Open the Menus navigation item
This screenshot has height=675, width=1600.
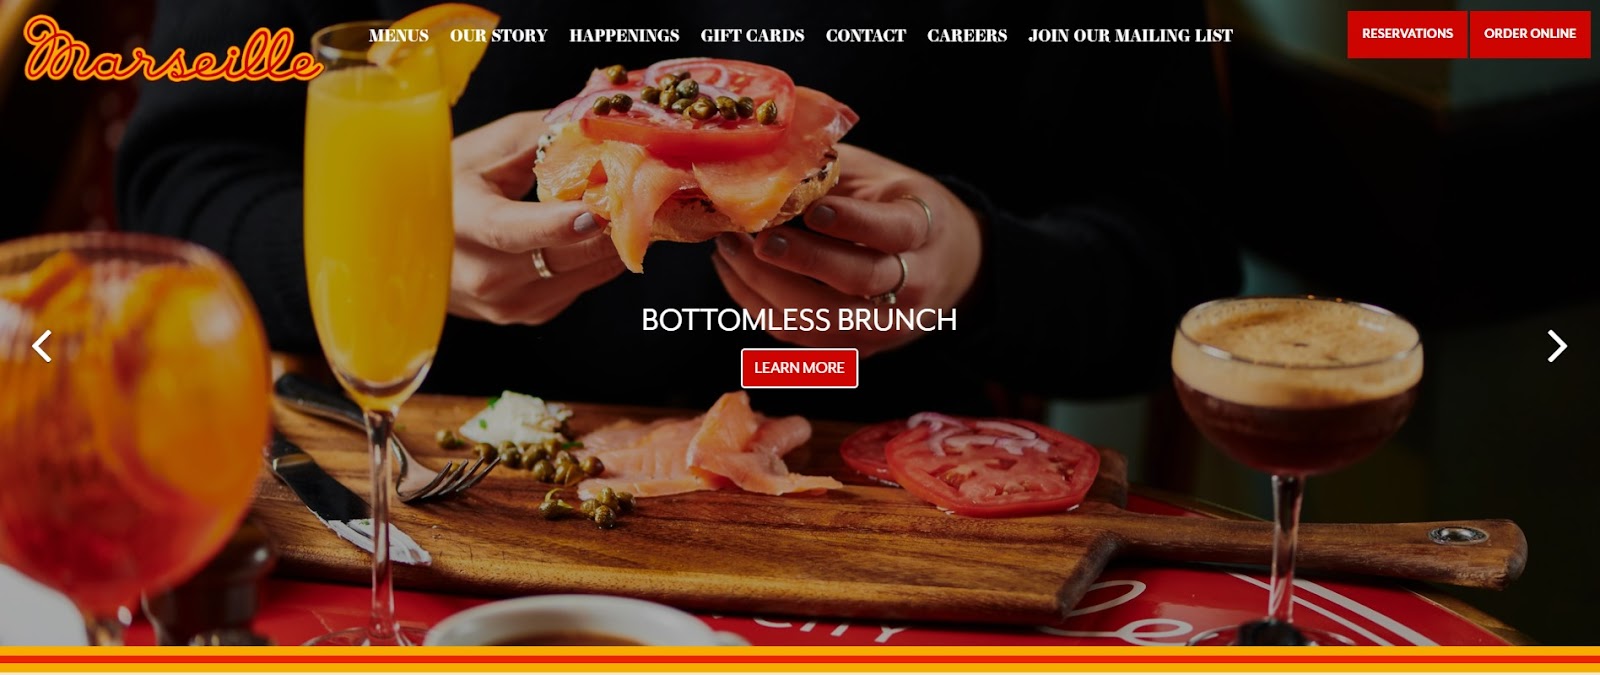[398, 35]
